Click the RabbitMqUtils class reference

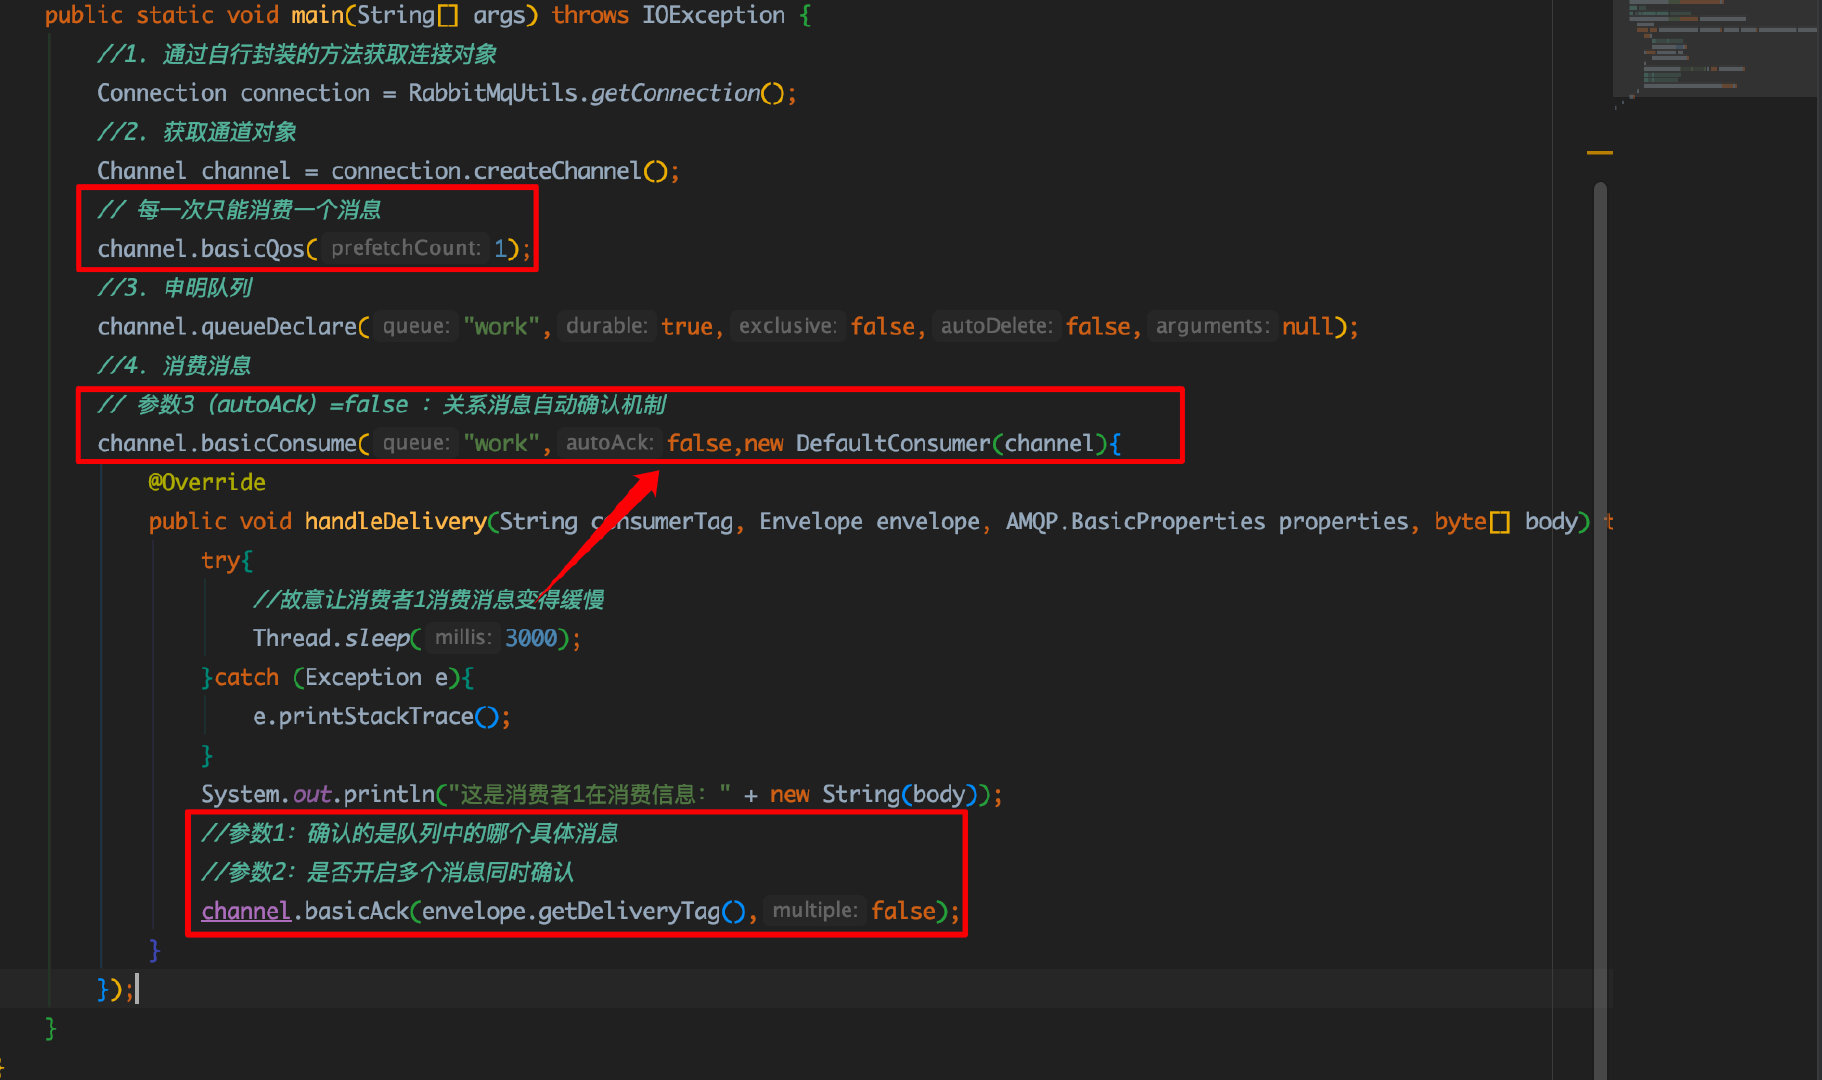(x=493, y=93)
